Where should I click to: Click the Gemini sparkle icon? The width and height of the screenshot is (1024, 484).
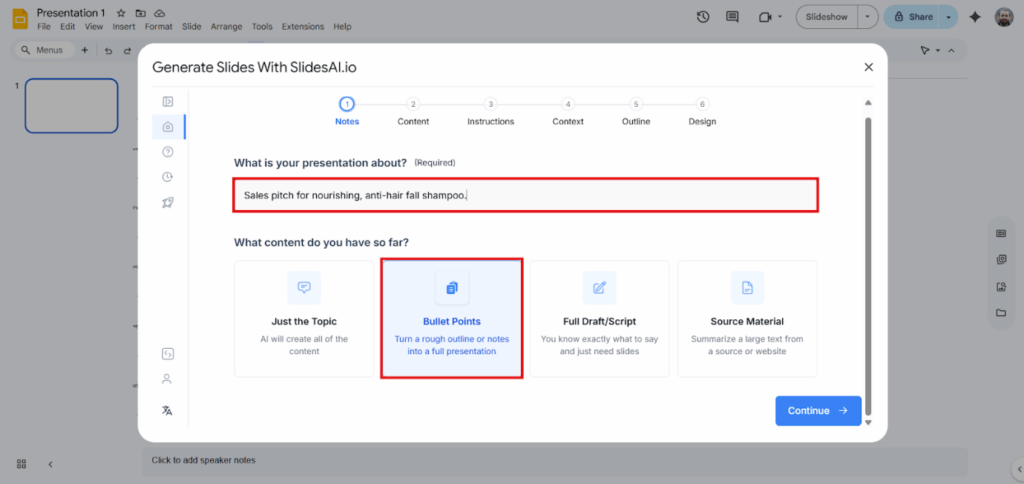click(975, 17)
